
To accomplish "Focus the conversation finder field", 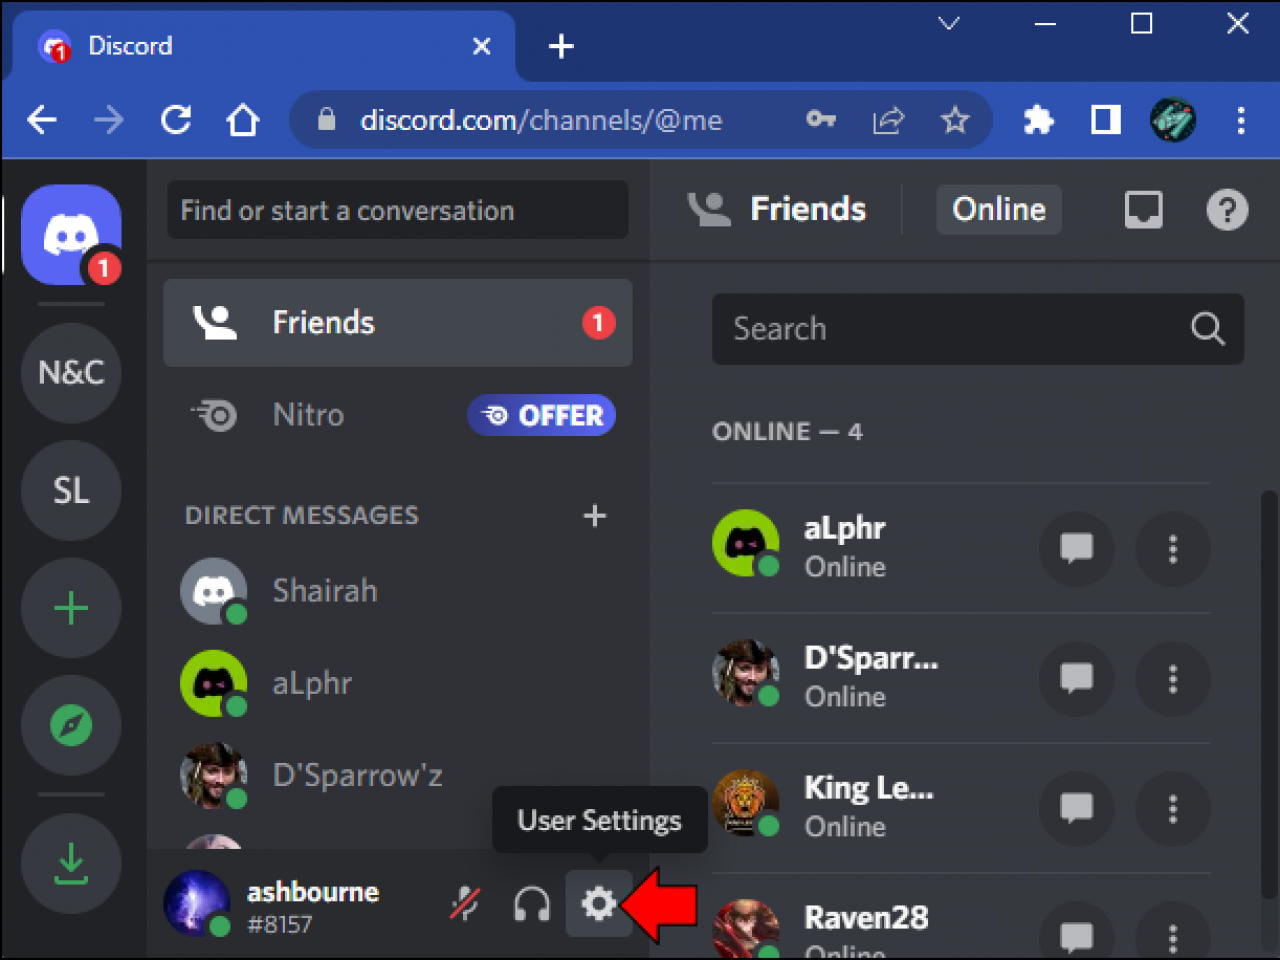I will [x=397, y=210].
